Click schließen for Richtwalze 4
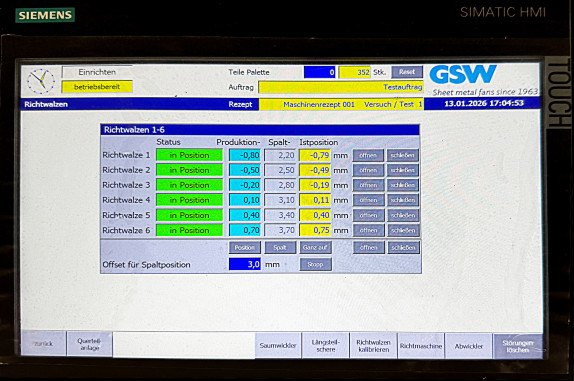 pos(402,200)
